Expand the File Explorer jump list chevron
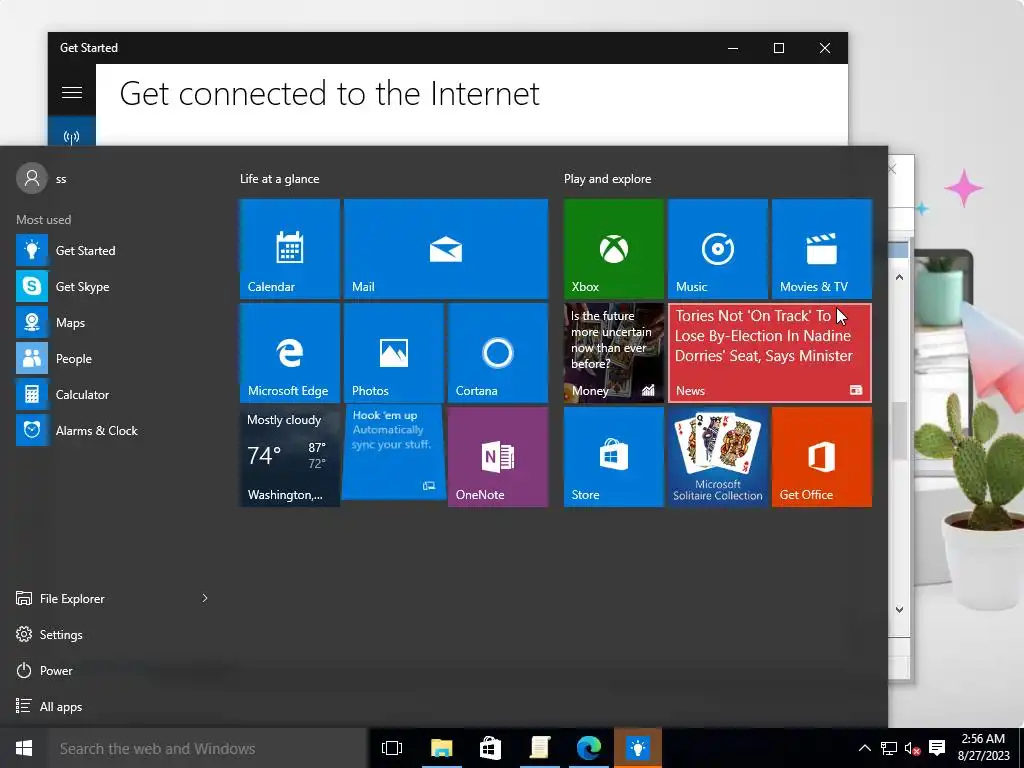Image resolution: width=1024 pixels, height=768 pixels. [204, 598]
